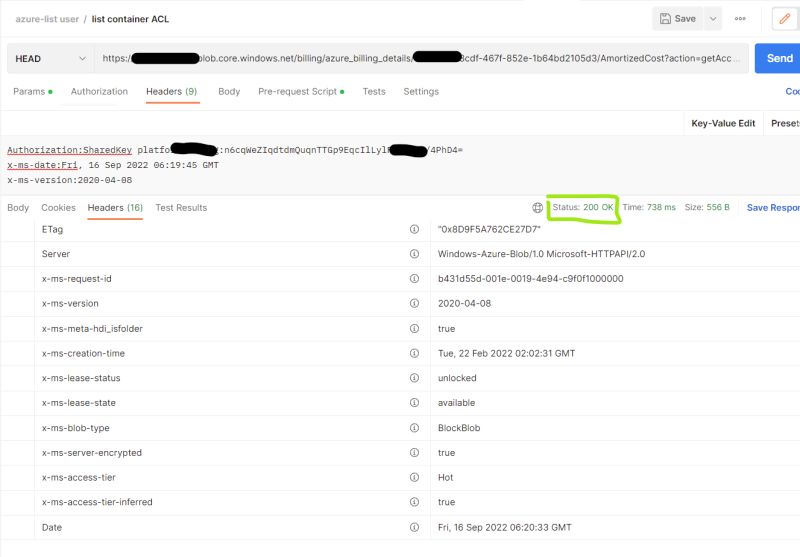Click the Key-Value Edit button
The image size is (800, 557).
[723, 123]
